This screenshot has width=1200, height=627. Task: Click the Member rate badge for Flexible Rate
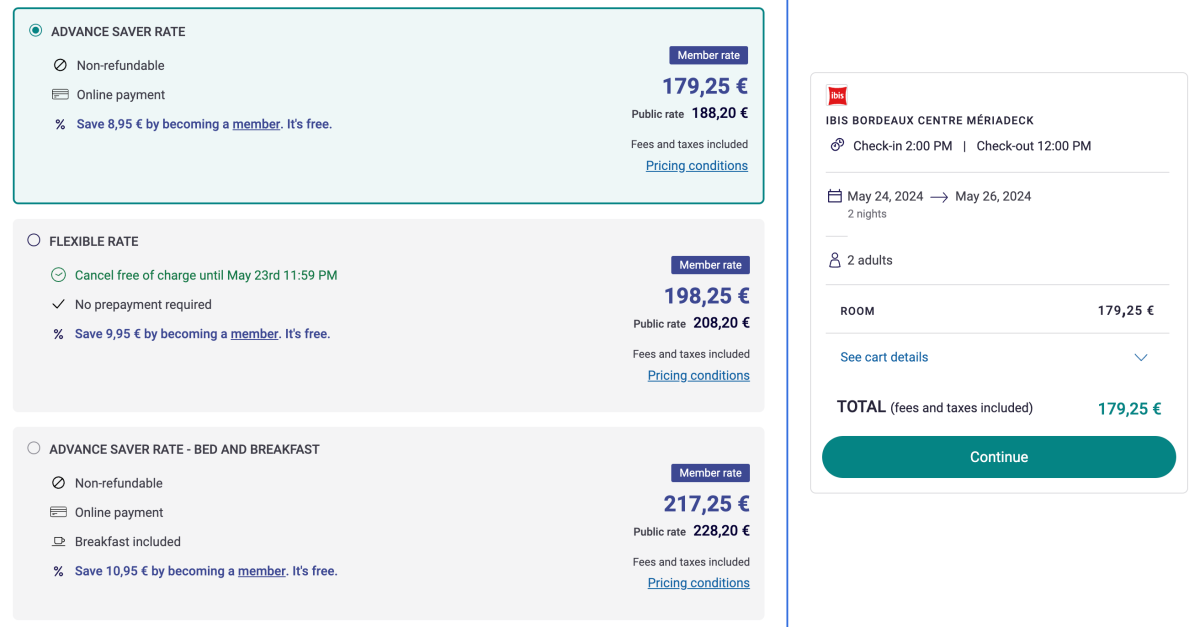pos(710,265)
